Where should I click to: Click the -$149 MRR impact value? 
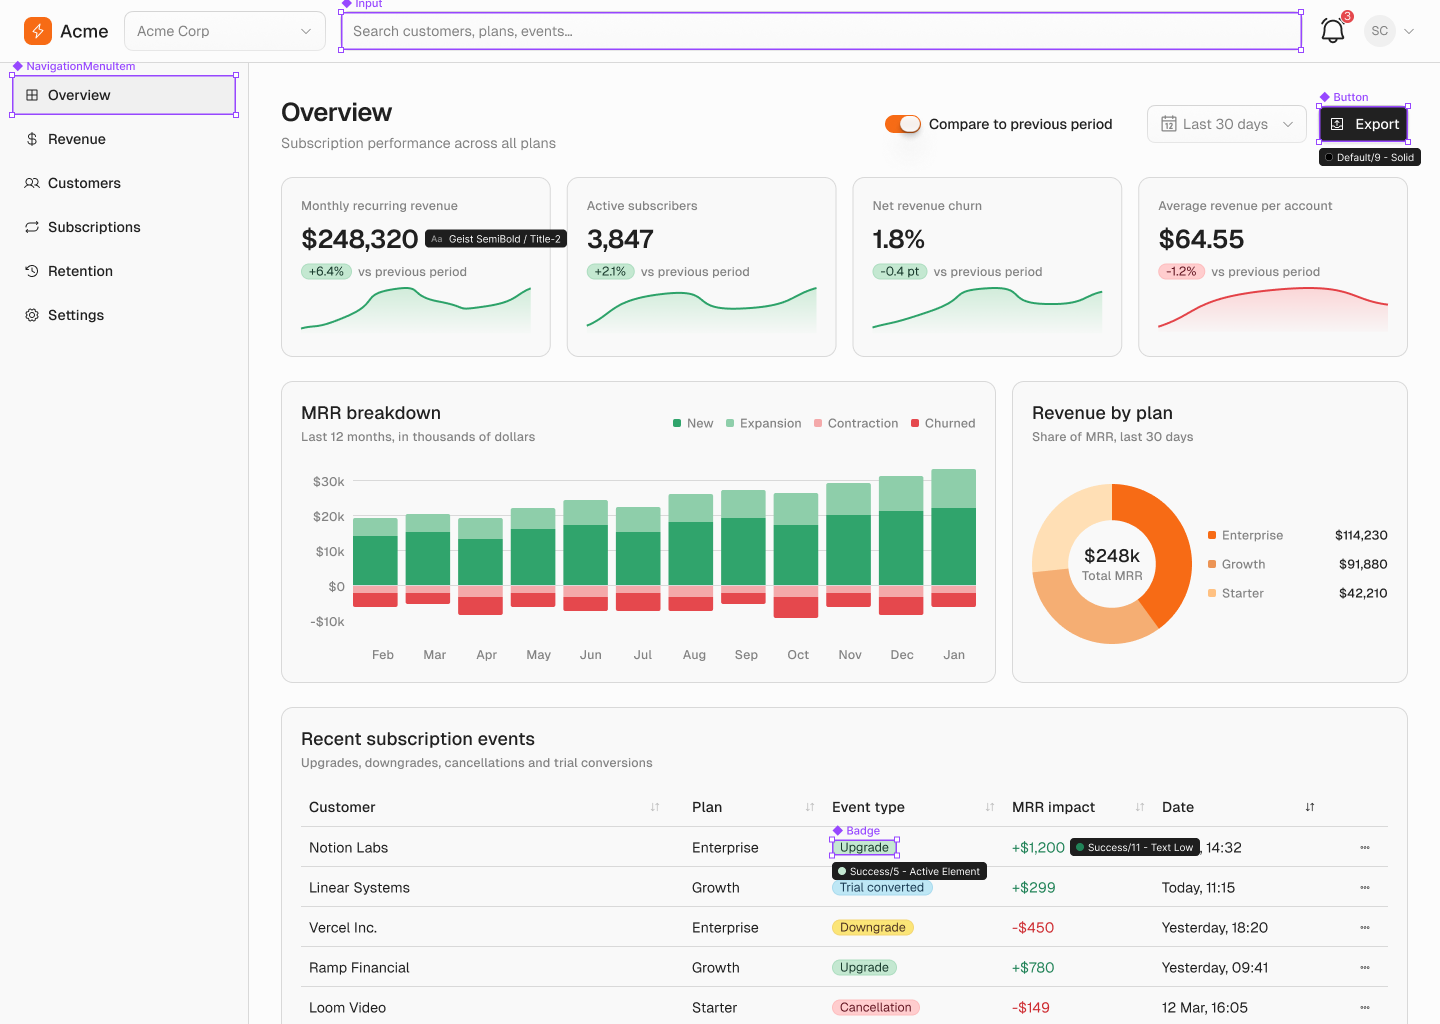1031,1008
